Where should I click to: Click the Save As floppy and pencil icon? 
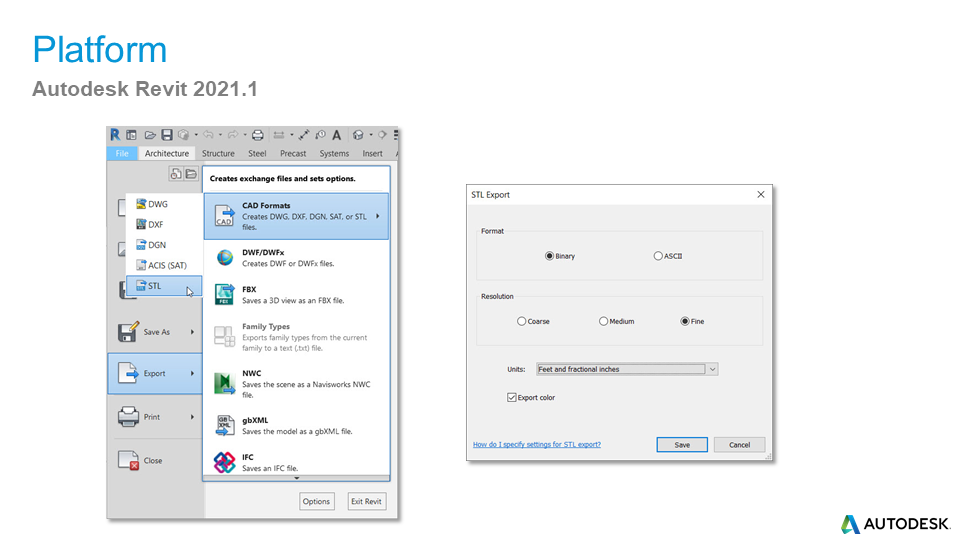tap(128, 332)
